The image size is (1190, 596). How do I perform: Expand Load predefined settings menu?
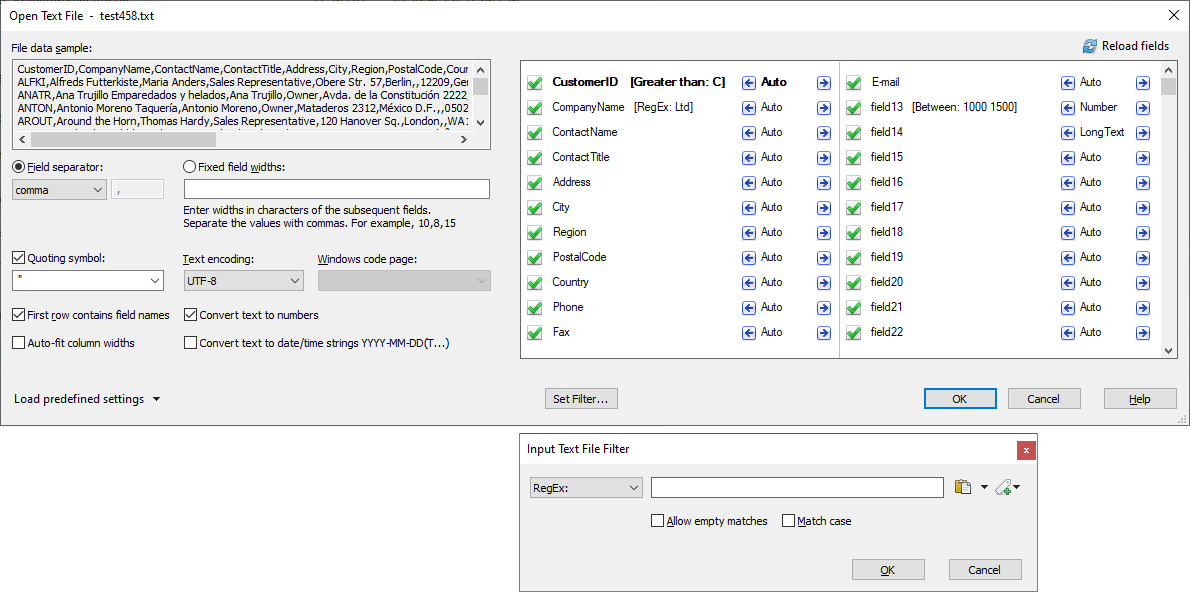pyautogui.click(x=87, y=399)
